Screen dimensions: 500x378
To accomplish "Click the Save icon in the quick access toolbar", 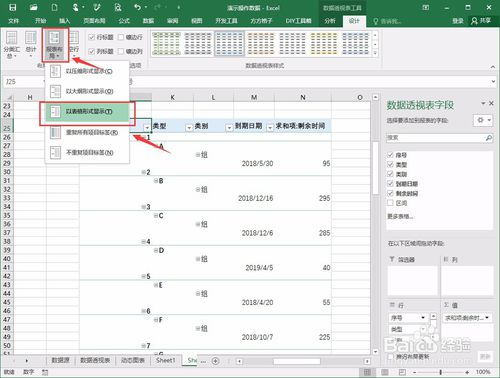I will click(12, 7).
